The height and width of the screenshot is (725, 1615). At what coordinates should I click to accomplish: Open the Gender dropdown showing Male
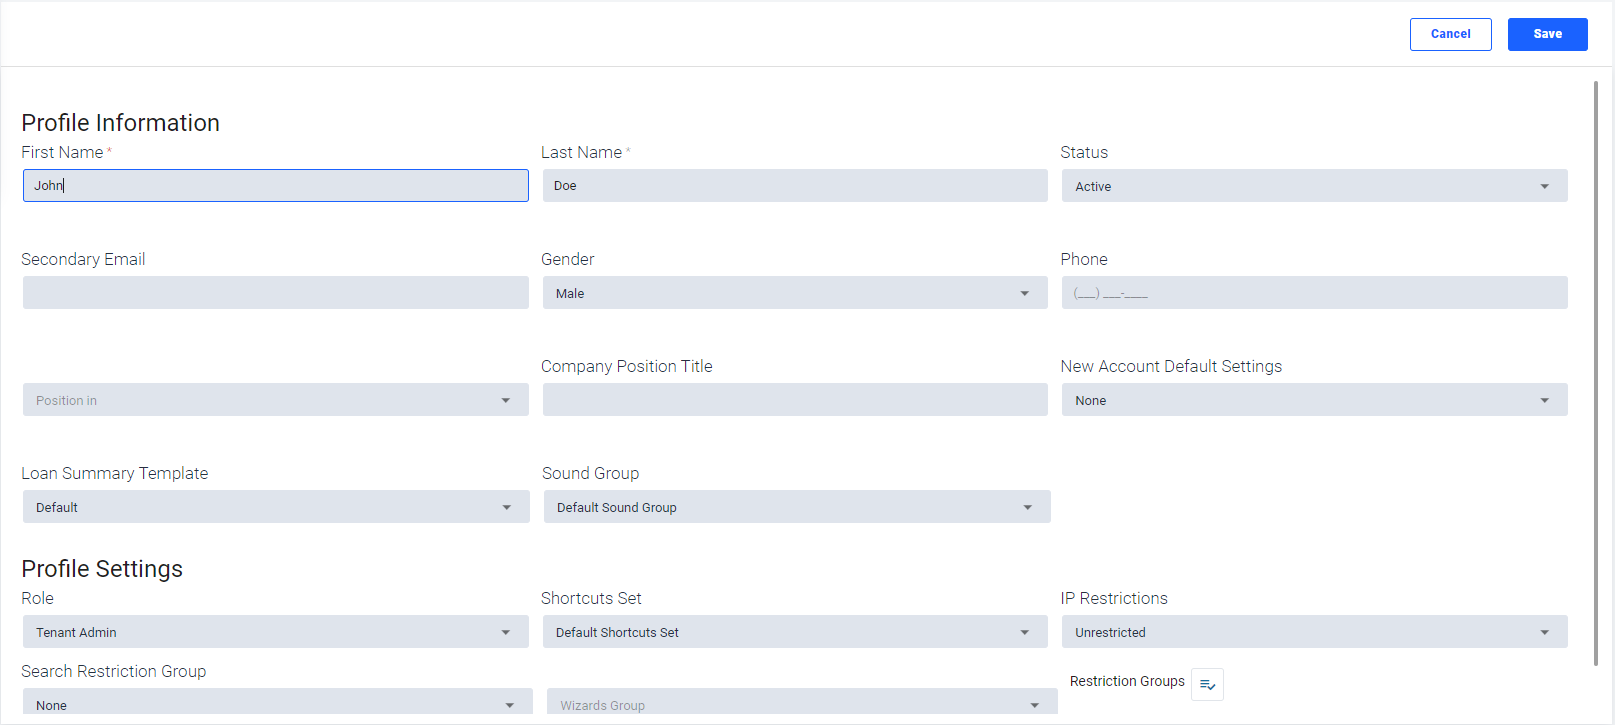click(795, 293)
